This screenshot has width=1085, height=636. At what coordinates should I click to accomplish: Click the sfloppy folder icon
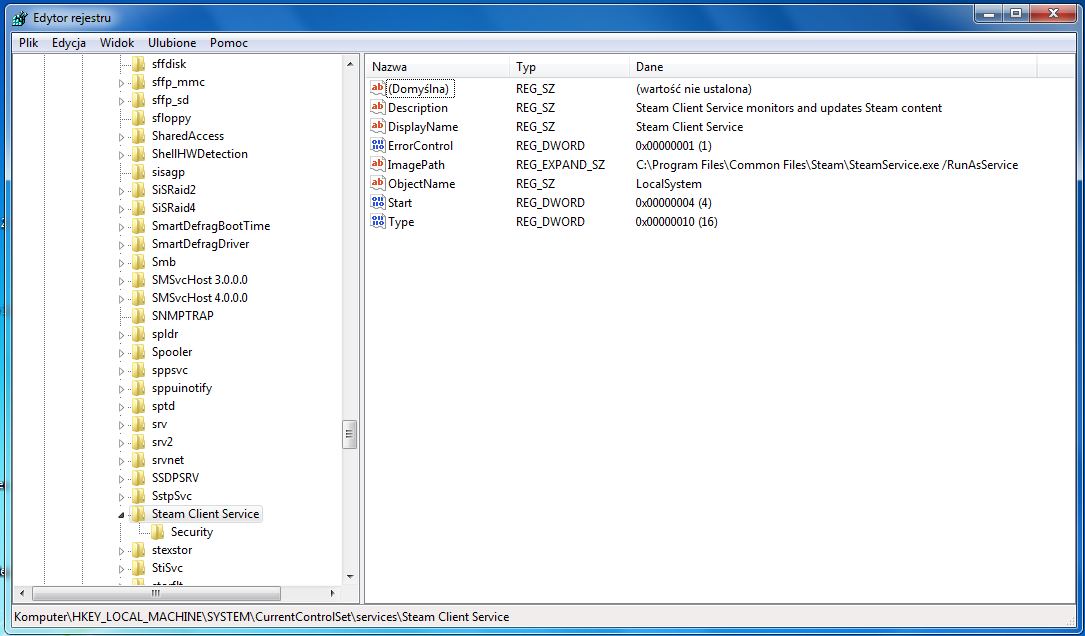(x=138, y=118)
